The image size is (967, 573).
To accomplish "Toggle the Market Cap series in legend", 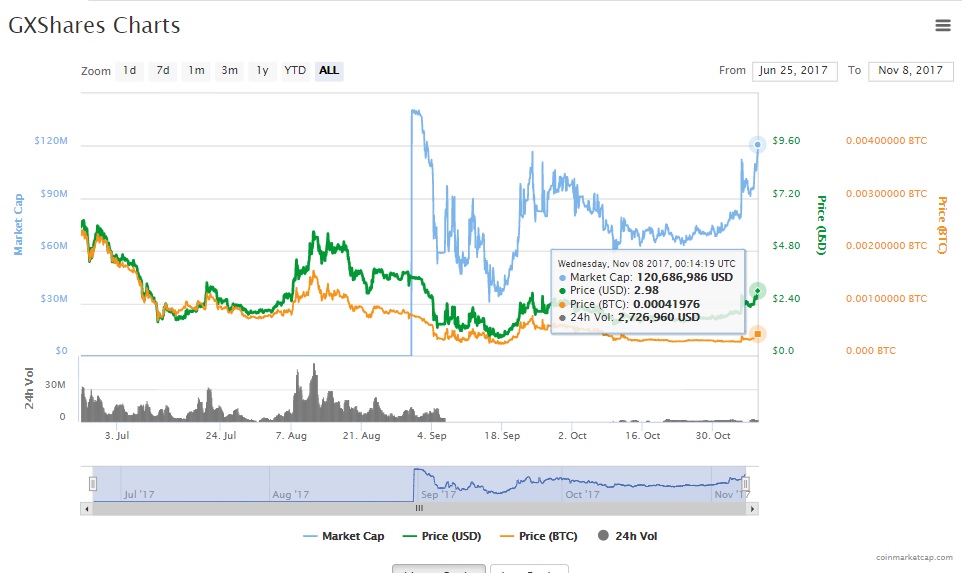I will click(344, 536).
